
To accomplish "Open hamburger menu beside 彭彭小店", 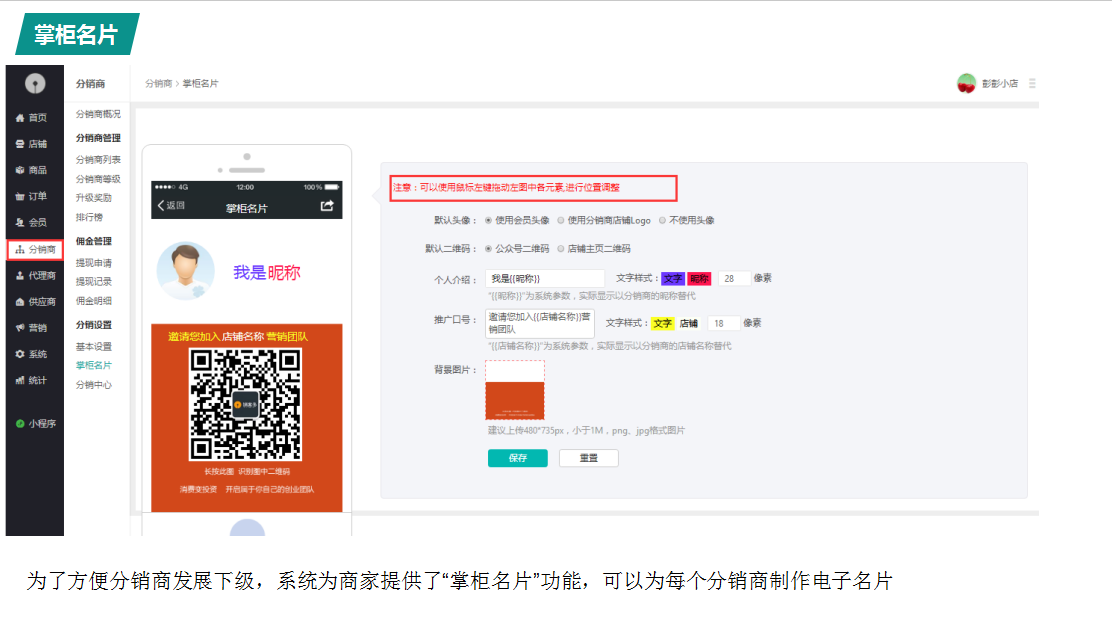I will (x=1032, y=84).
